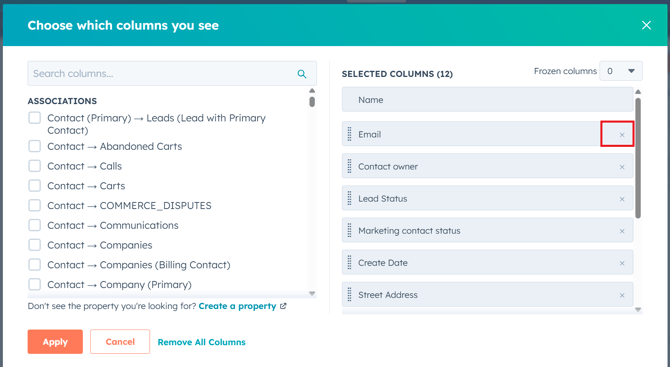Click the down arrow of properties list scrollbar
The width and height of the screenshot is (670, 367).
(x=312, y=294)
